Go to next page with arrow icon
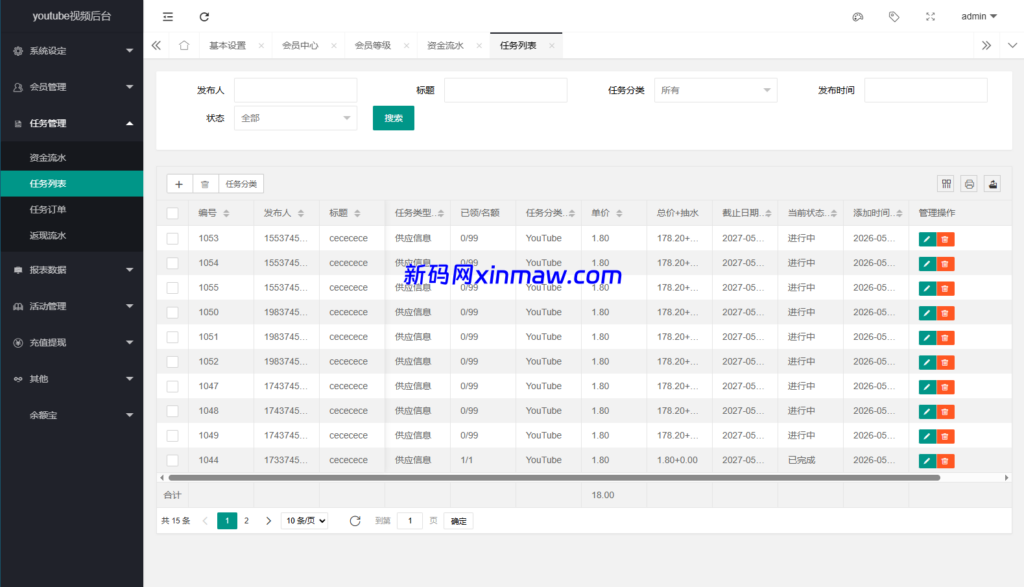The height and width of the screenshot is (587, 1024). [x=268, y=521]
